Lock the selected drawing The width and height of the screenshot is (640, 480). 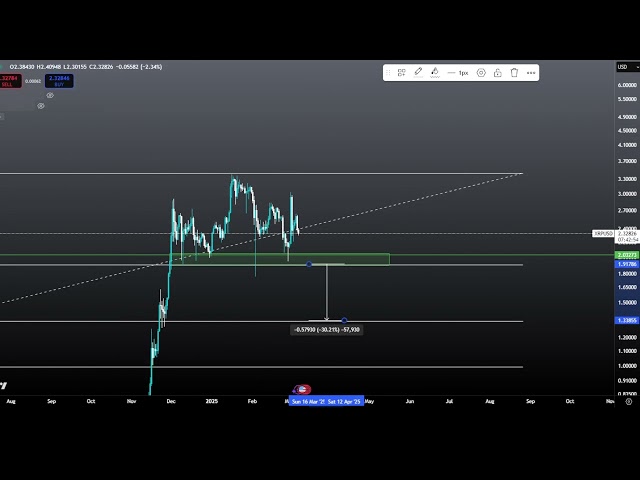coord(497,73)
